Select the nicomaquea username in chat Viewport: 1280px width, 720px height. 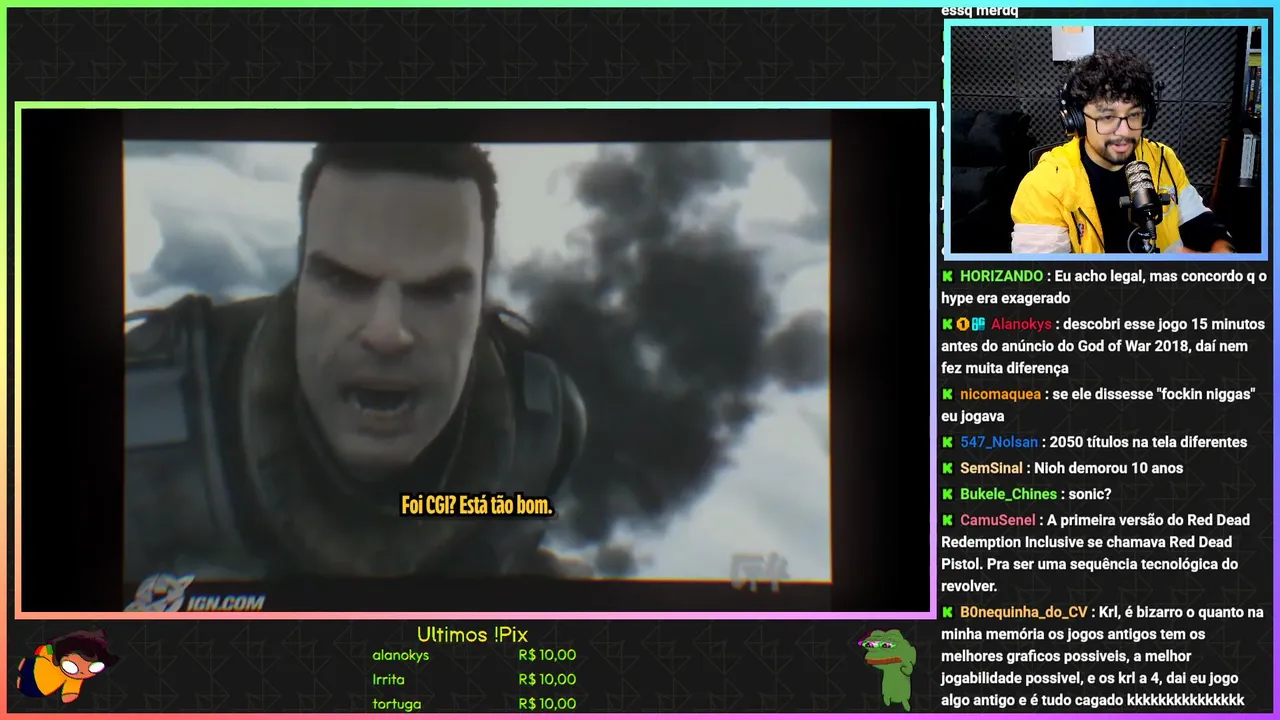coord(1000,394)
